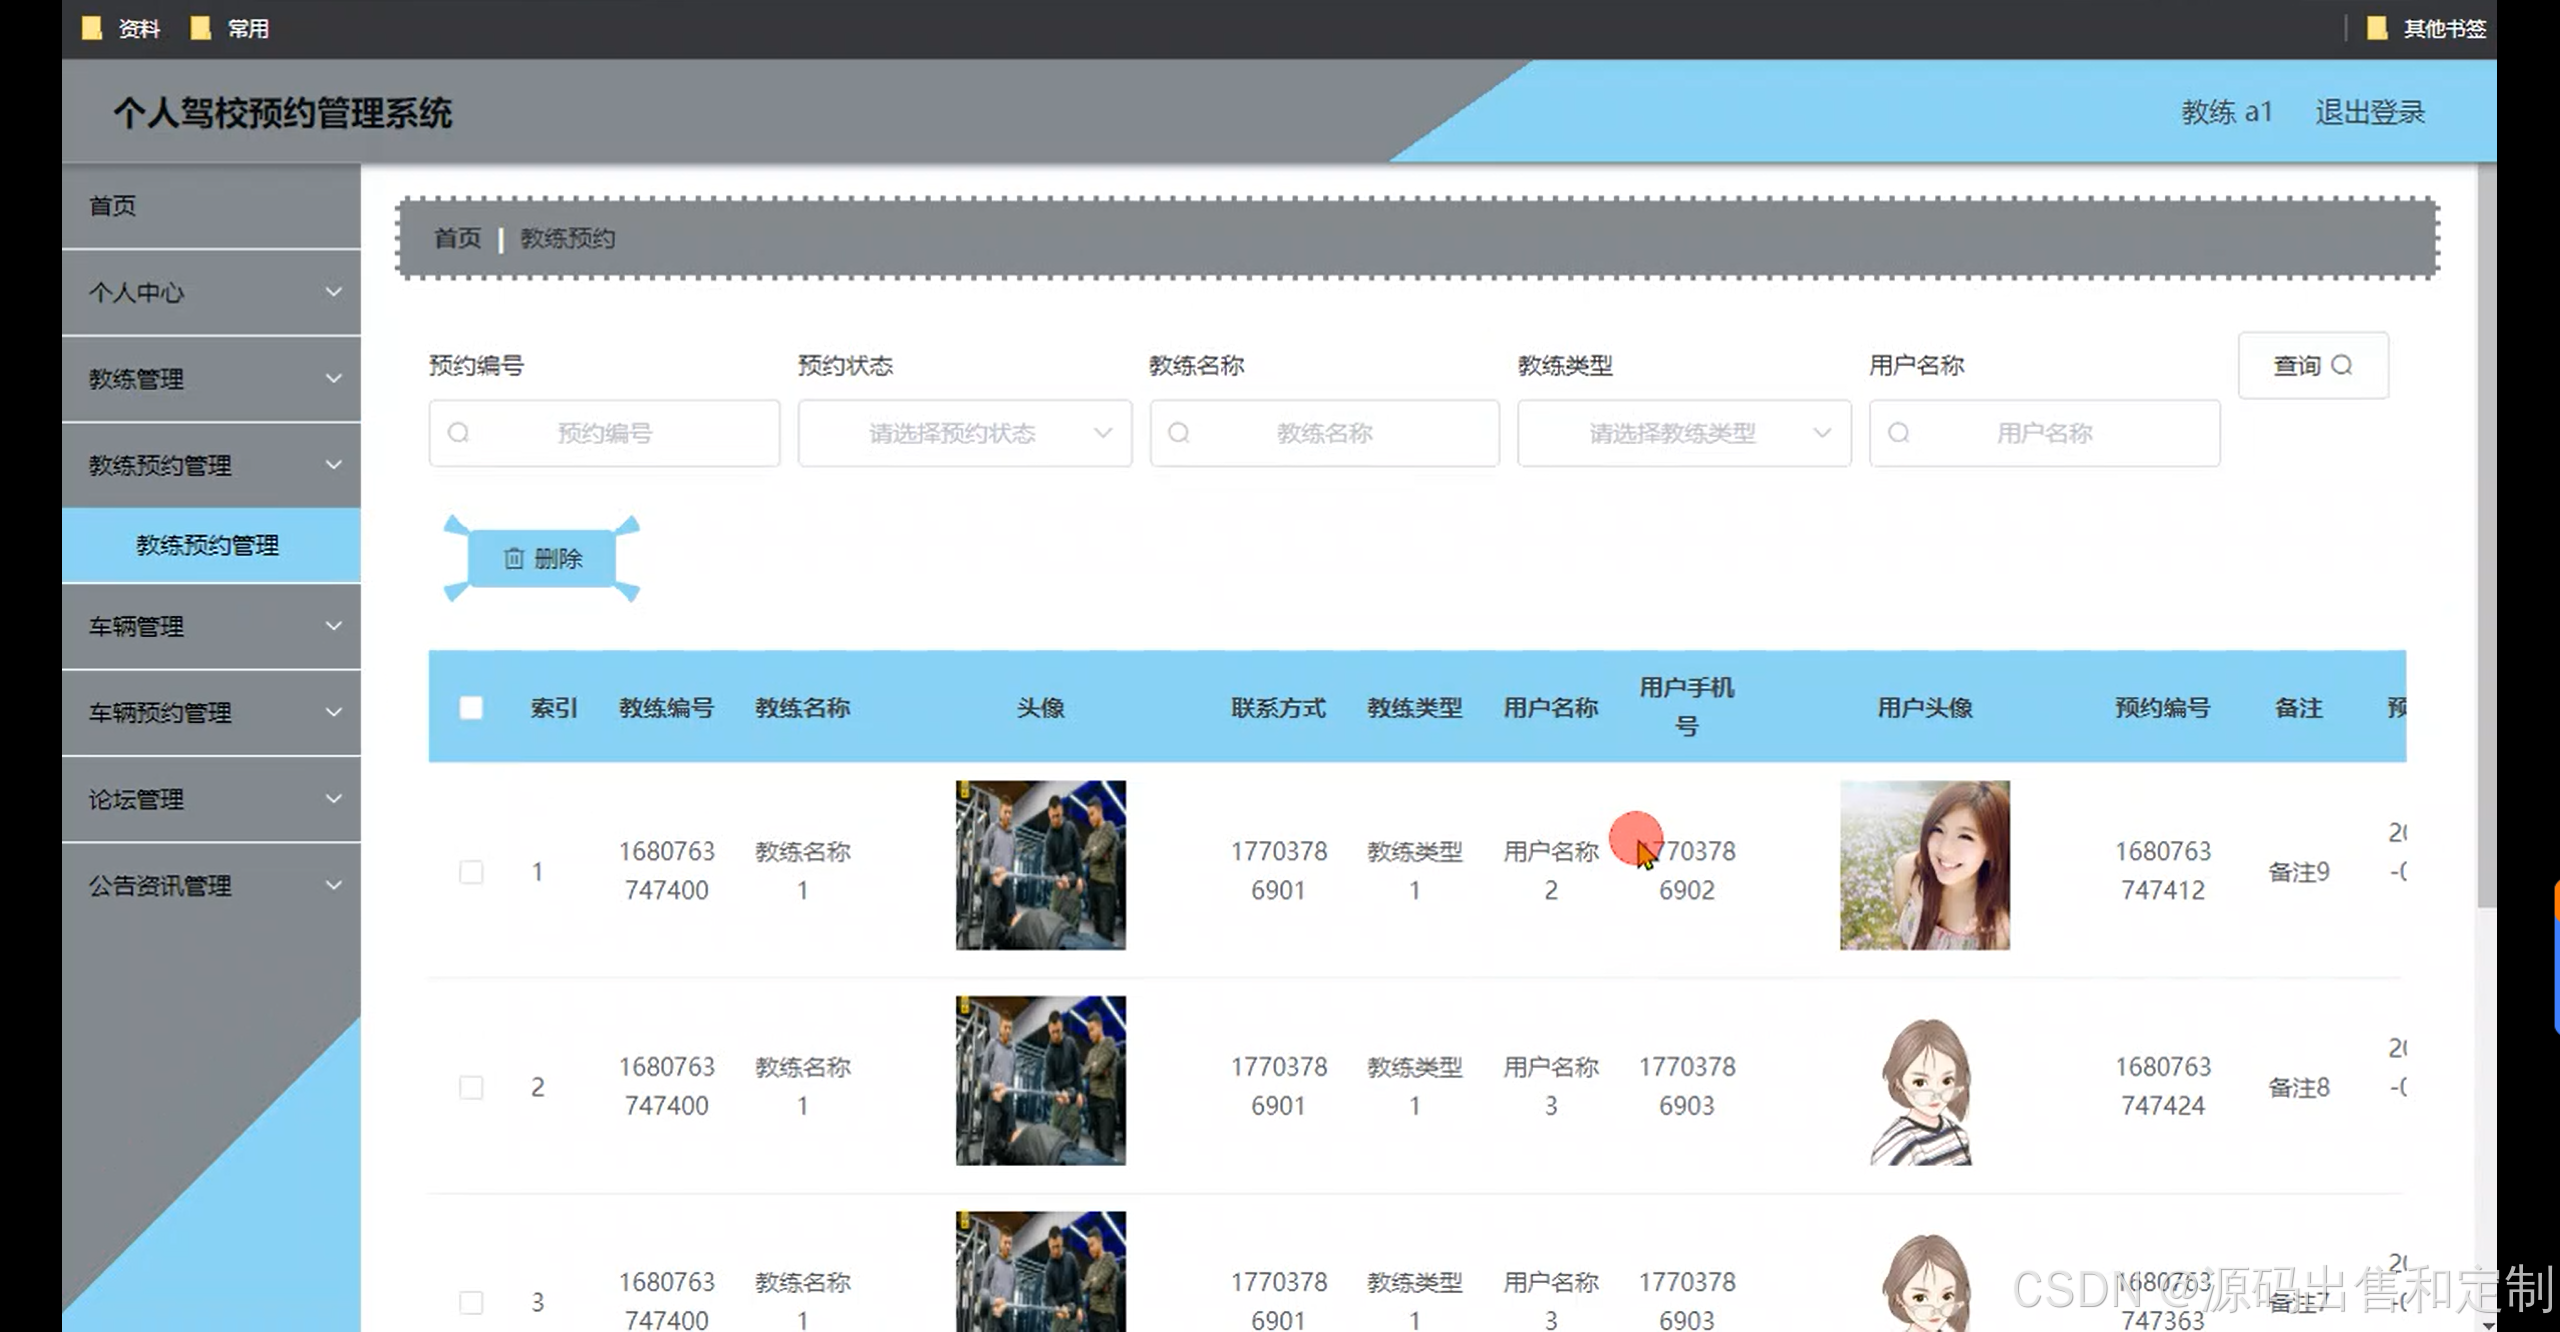The height and width of the screenshot is (1332, 2560).
Task: Check the checkbox for row 2
Action: click(x=471, y=1087)
